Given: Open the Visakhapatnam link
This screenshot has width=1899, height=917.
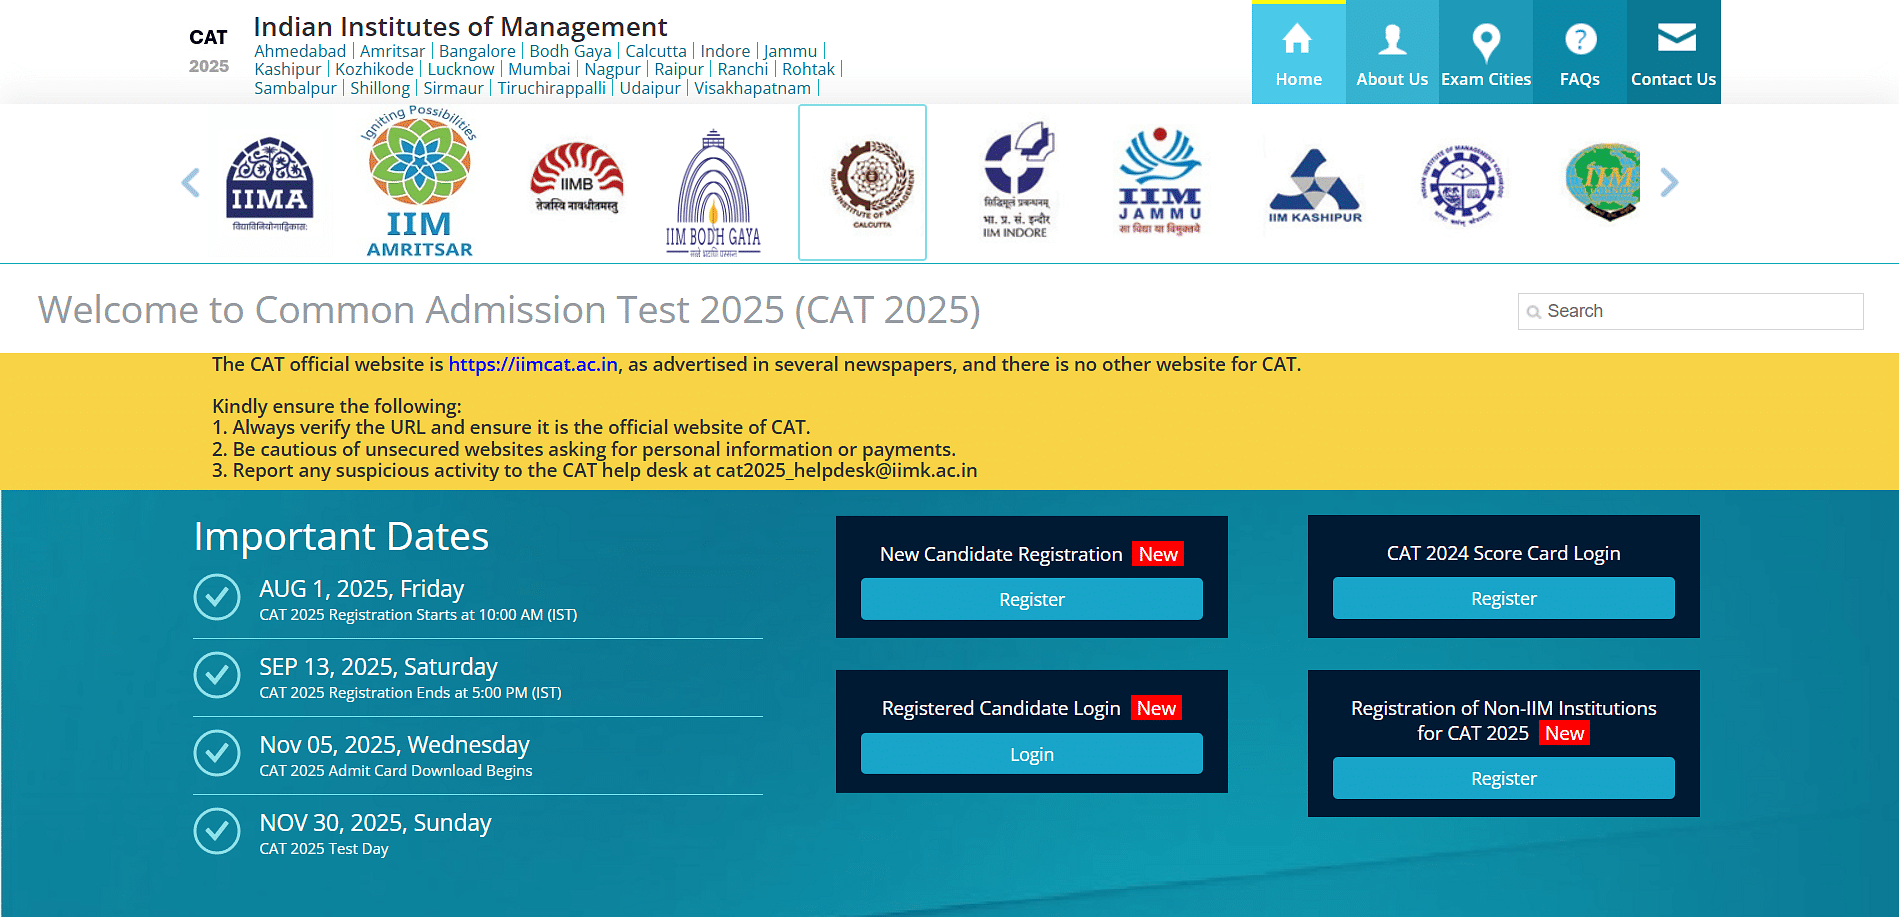Looking at the screenshot, I should (752, 88).
